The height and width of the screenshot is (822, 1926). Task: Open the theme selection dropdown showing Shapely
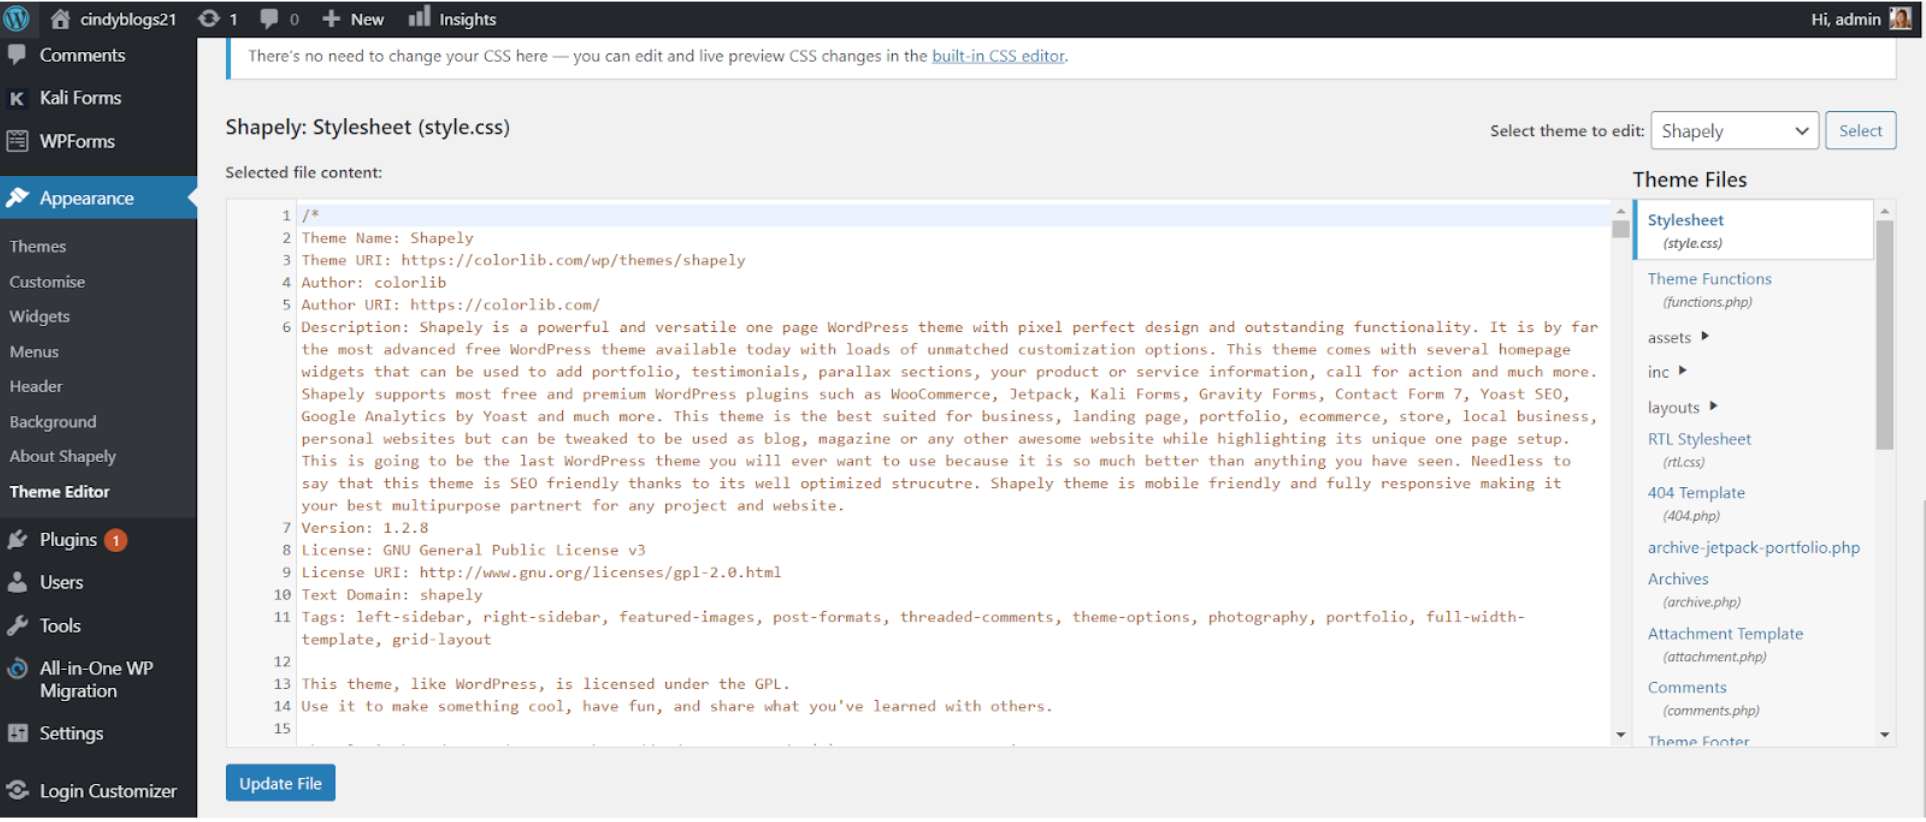(1734, 131)
